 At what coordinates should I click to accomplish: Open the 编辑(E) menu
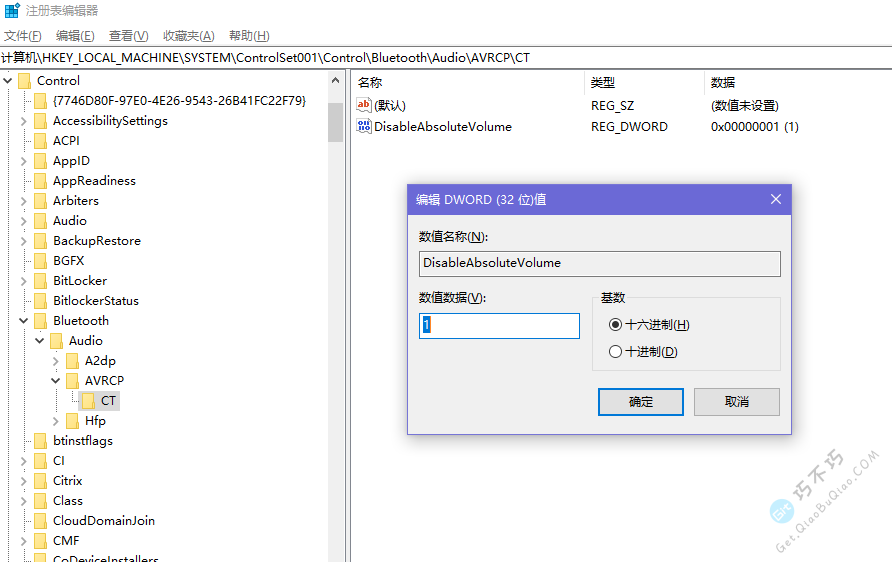click(x=75, y=36)
